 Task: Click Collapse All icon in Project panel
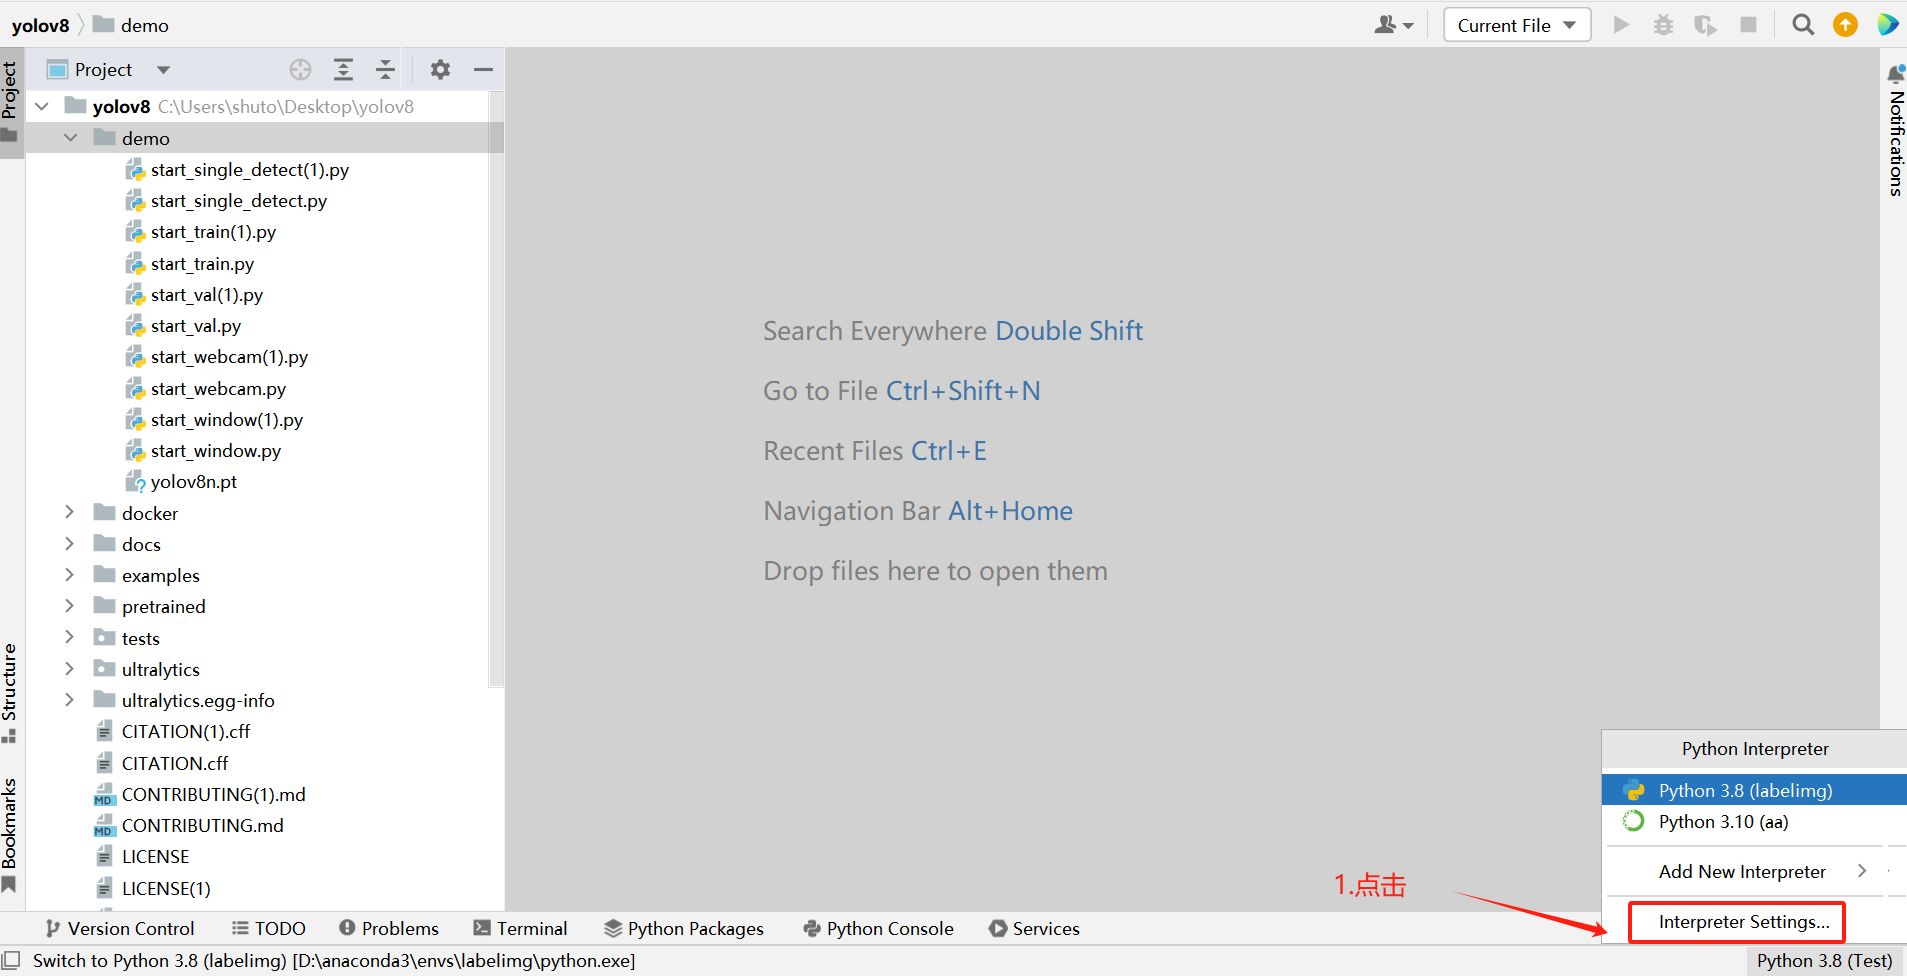pyautogui.click(x=385, y=70)
